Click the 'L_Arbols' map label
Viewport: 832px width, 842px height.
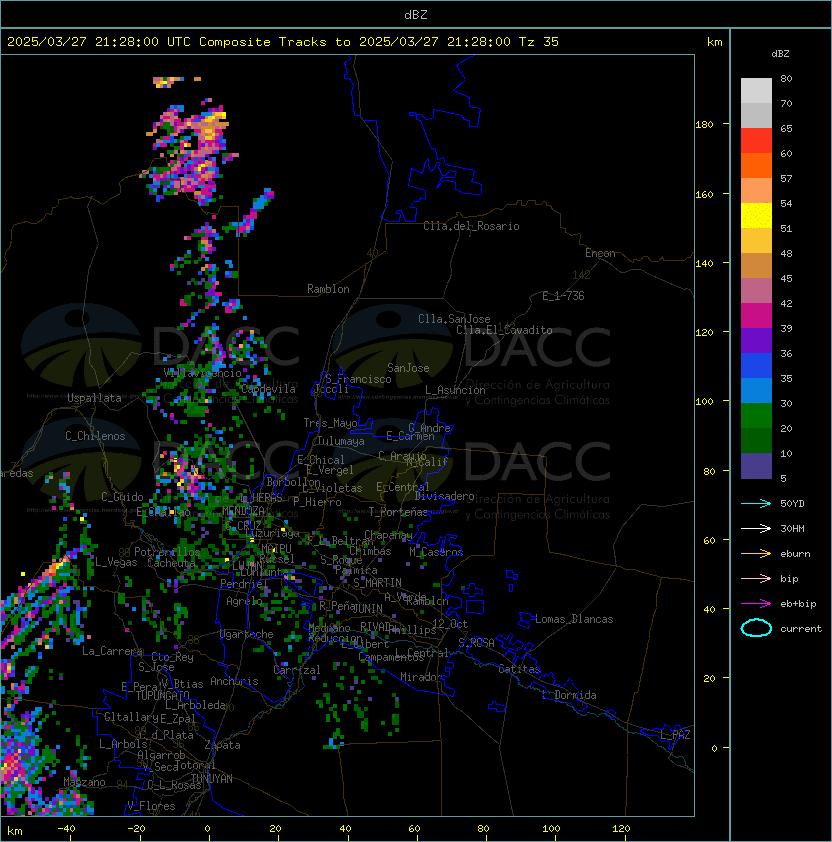(x=123, y=744)
